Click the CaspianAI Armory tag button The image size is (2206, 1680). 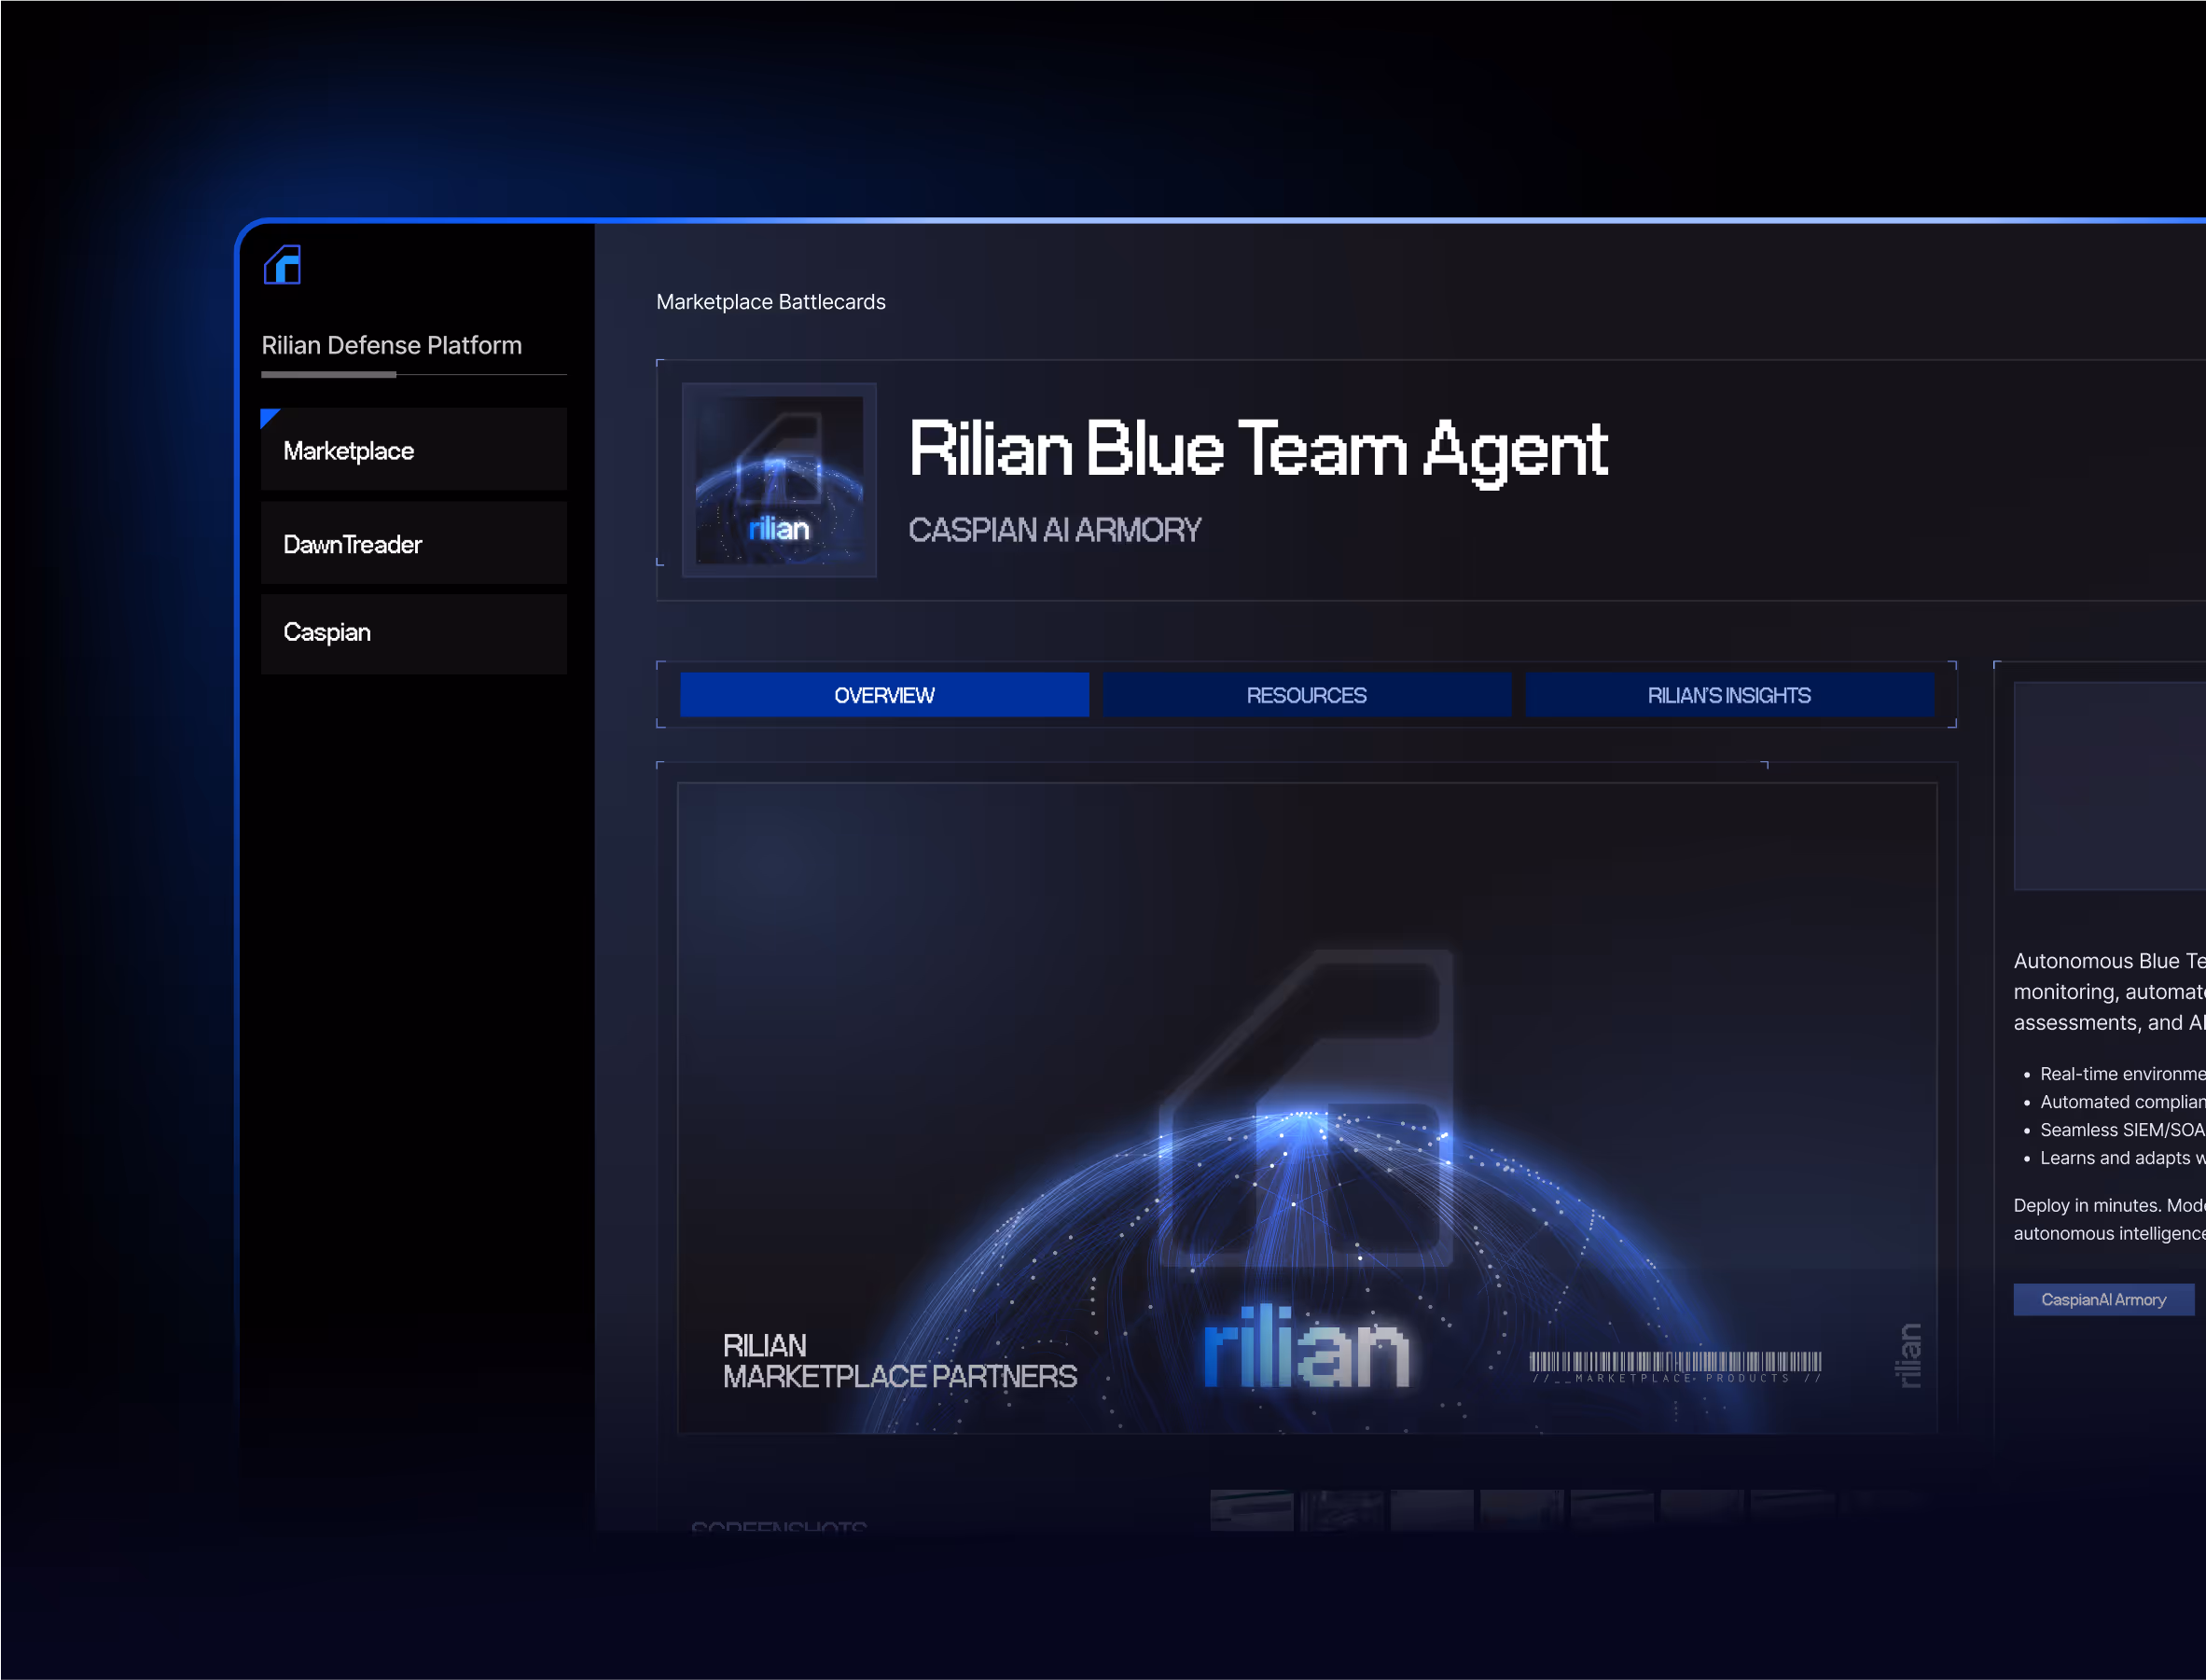point(2103,1300)
